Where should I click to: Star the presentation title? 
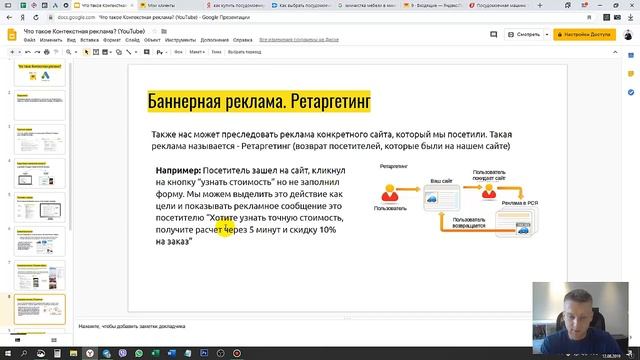tap(155, 31)
